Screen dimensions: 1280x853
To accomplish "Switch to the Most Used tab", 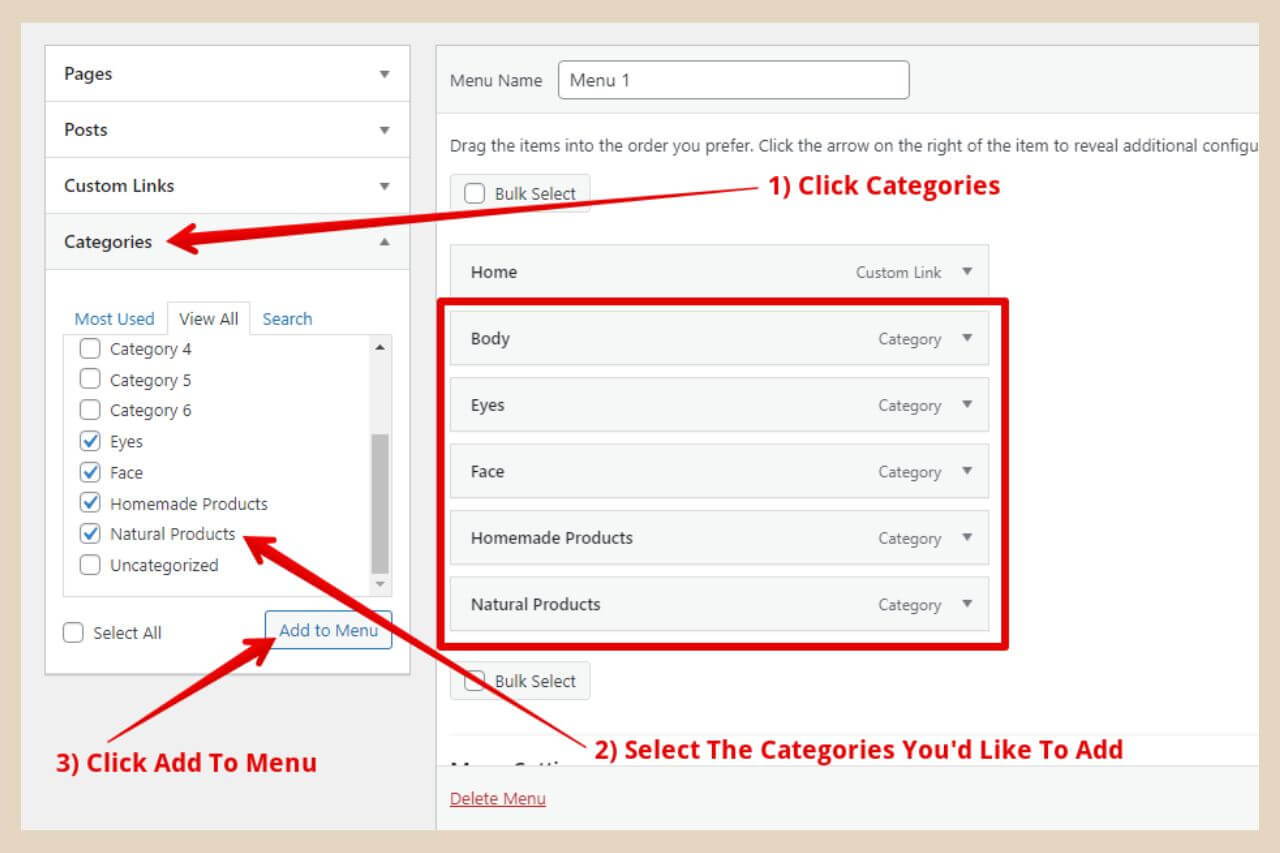I will point(115,318).
